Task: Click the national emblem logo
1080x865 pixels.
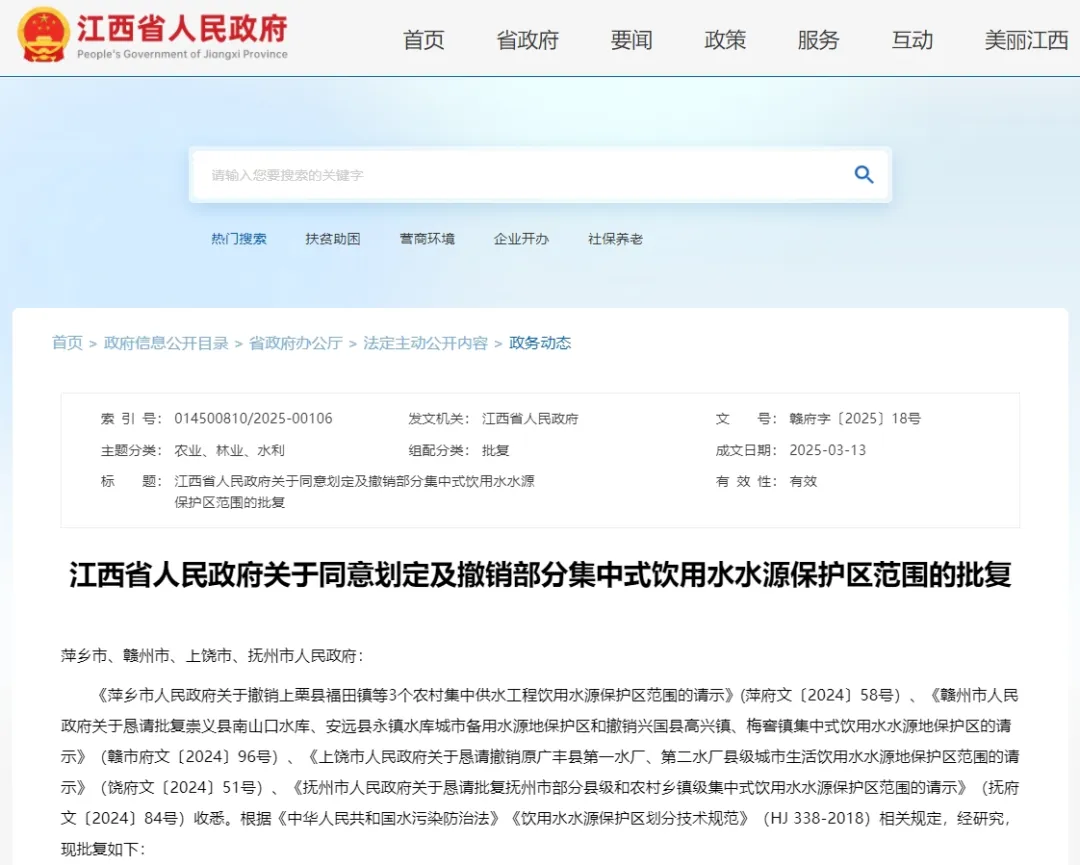Action: pyautogui.click(x=43, y=35)
